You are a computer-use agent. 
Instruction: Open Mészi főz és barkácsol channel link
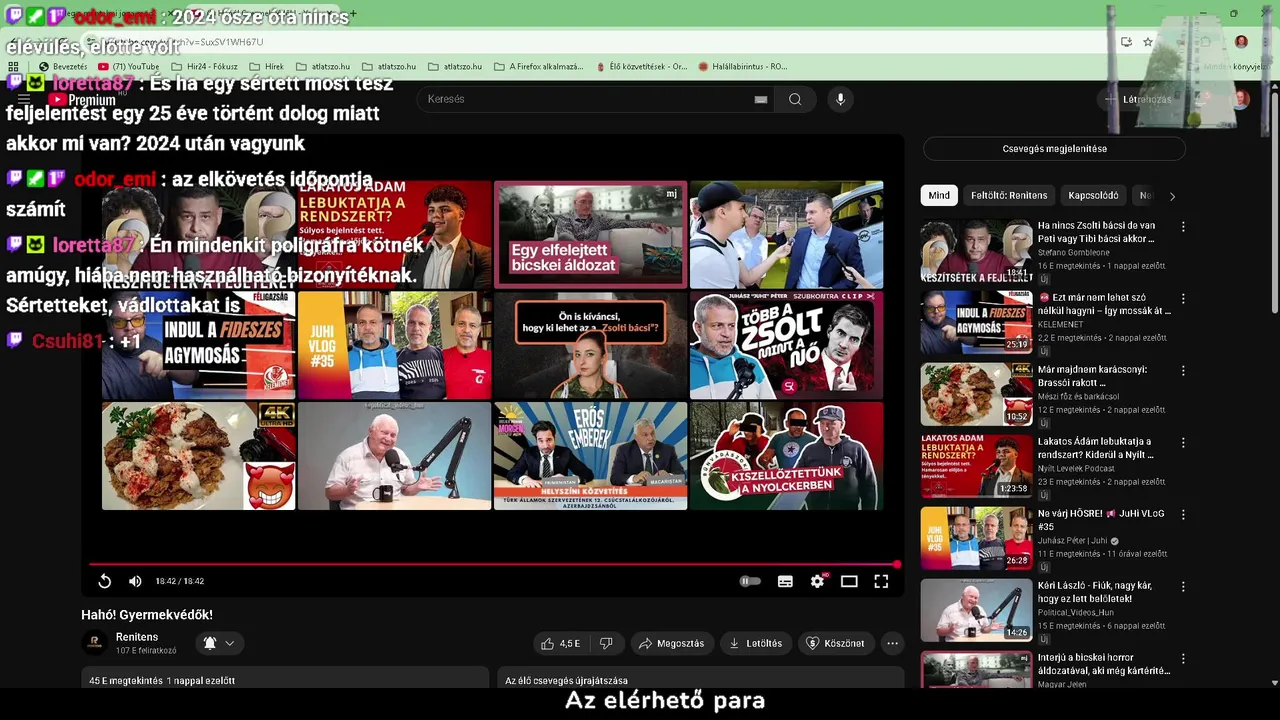pyautogui.click(x=1078, y=396)
